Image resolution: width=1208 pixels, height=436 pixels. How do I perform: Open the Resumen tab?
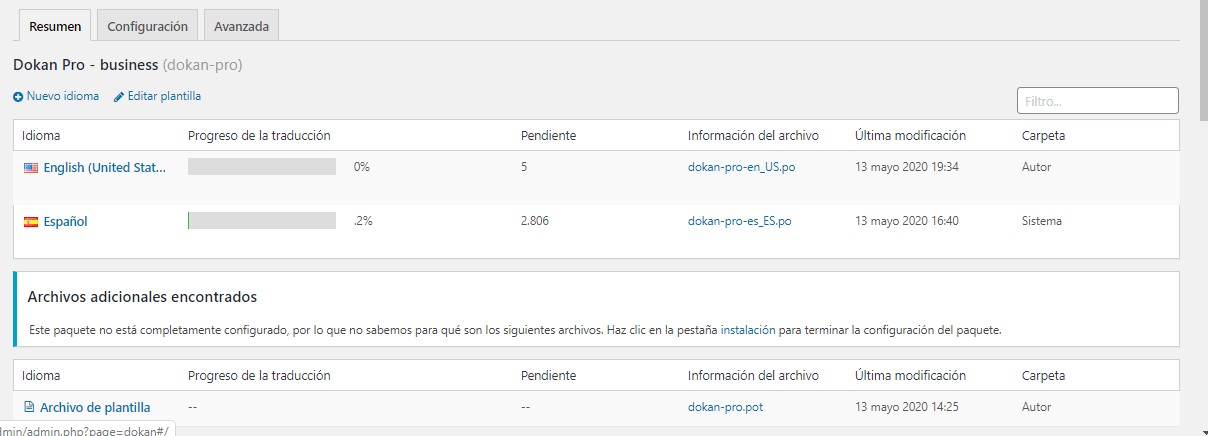(55, 26)
